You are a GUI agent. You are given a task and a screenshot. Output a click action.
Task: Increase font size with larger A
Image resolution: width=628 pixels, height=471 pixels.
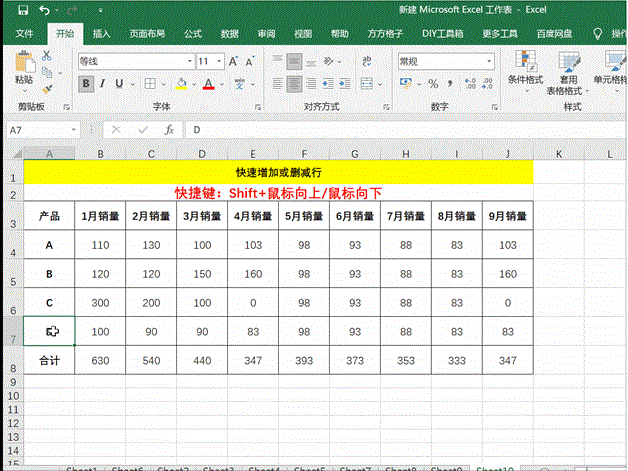[x=234, y=62]
